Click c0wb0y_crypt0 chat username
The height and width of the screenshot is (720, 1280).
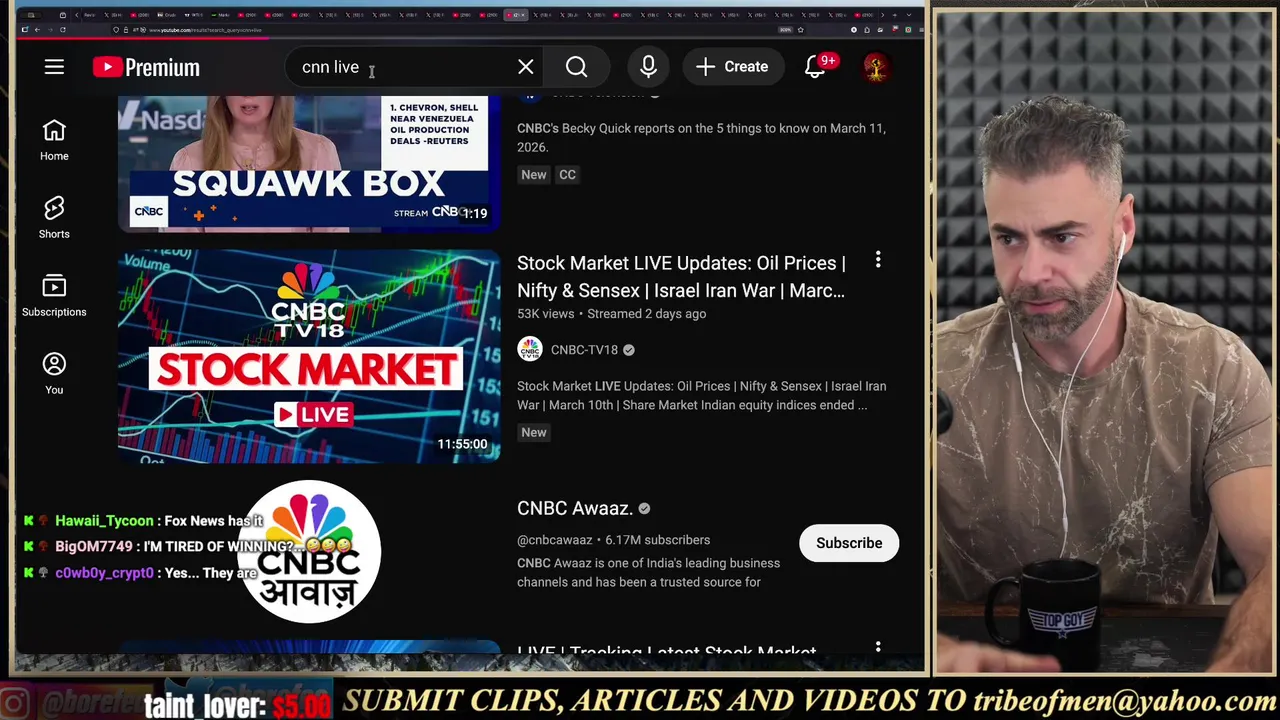point(104,573)
